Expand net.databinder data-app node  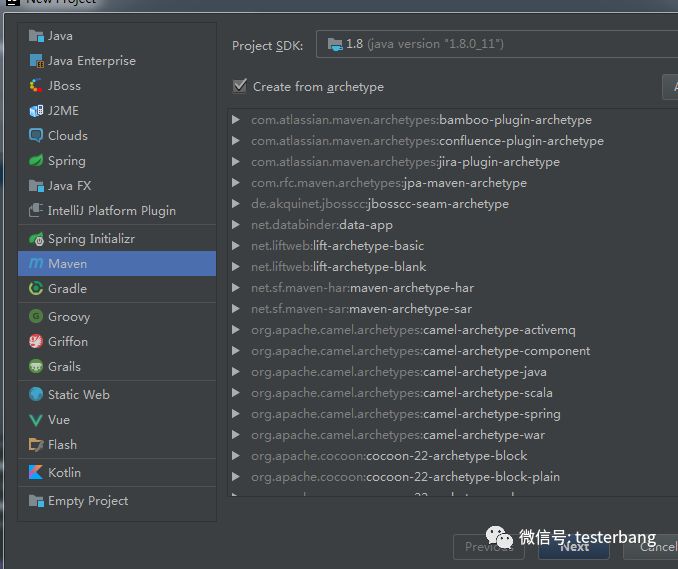coord(236,225)
